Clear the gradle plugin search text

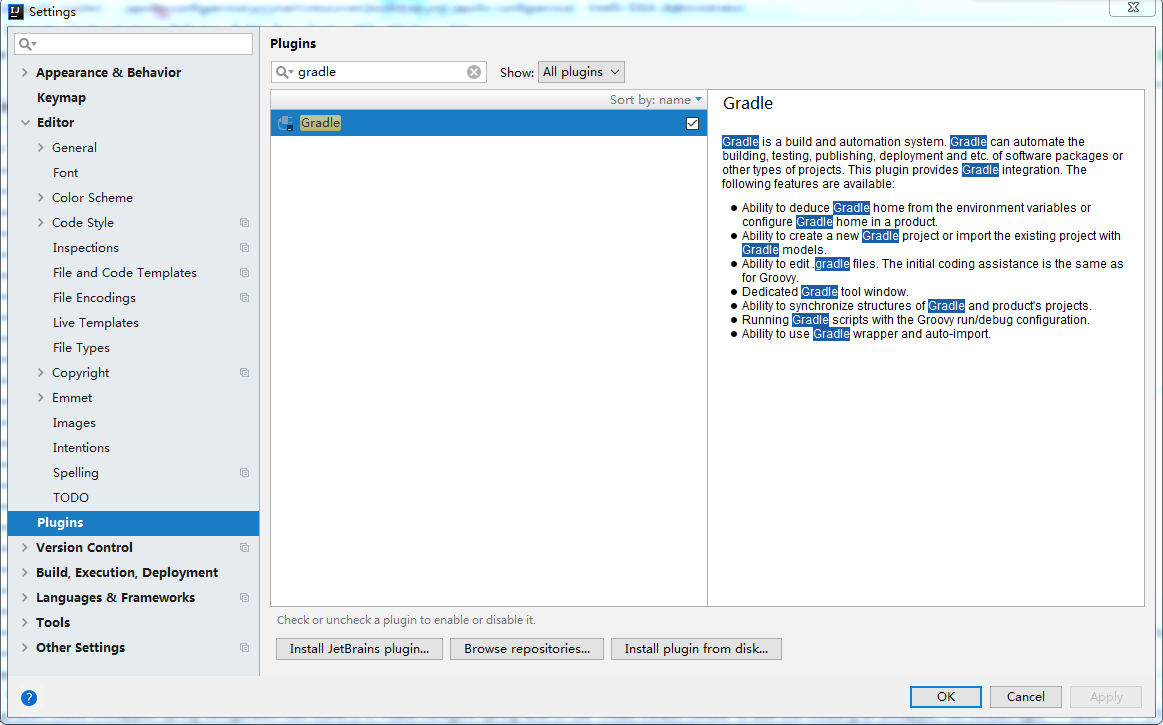(x=474, y=72)
